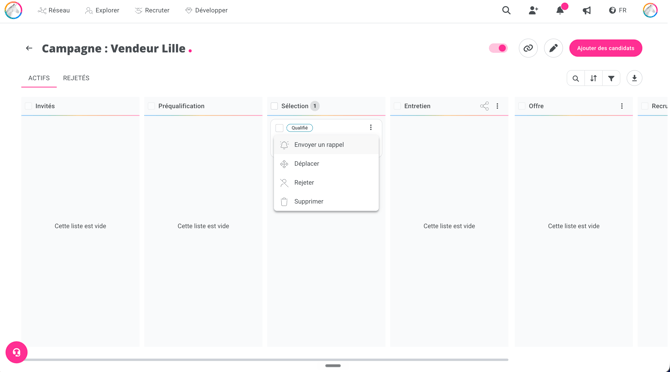Check the Entretien column checkbox
This screenshot has width=670, height=372.
397,106
